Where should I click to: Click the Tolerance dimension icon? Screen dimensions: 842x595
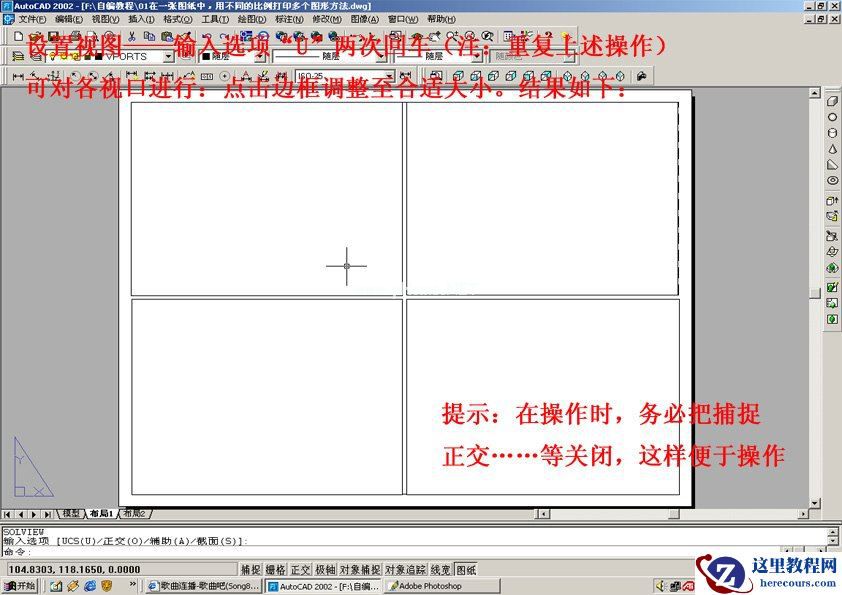[207, 76]
